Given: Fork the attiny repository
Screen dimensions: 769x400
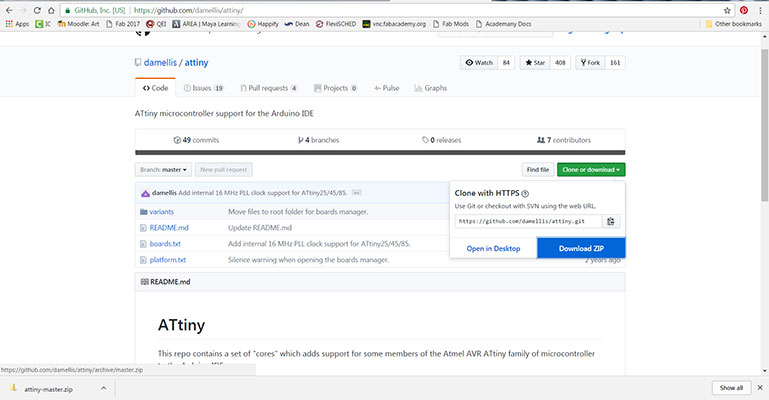Looking at the screenshot, I should coord(590,63).
